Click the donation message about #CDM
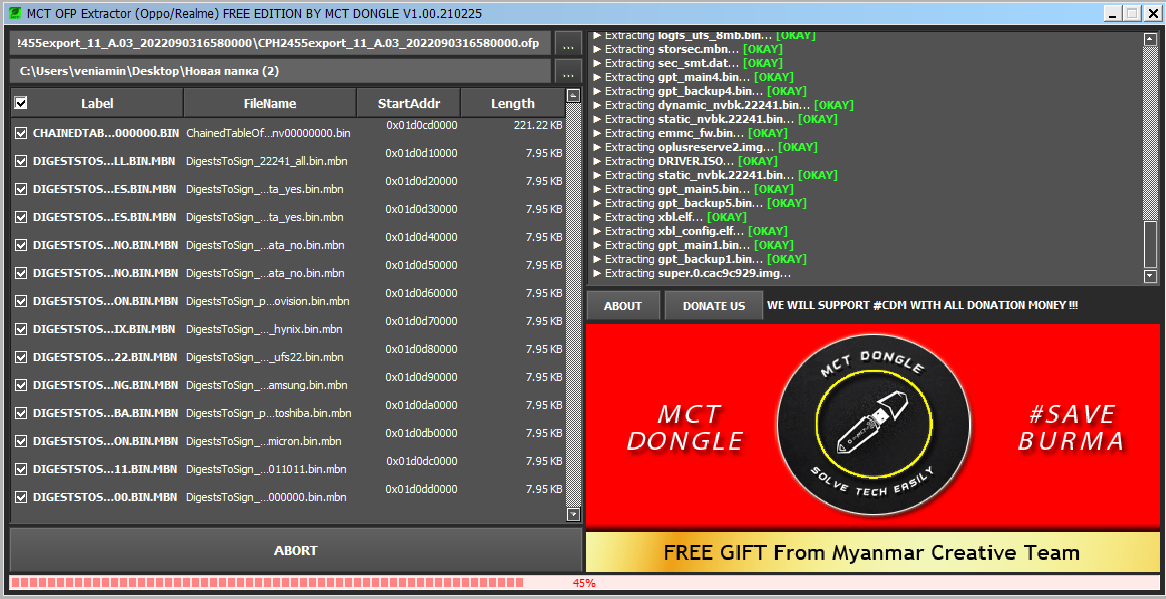Screen dimensions: 1166x599 coord(922,305)
